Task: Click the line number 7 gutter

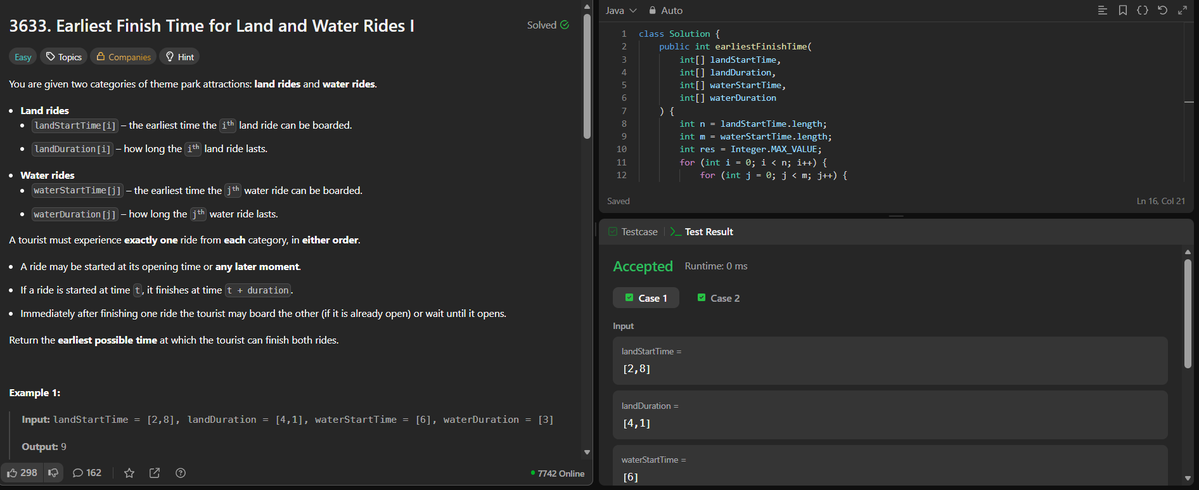Action: (624, 111)
